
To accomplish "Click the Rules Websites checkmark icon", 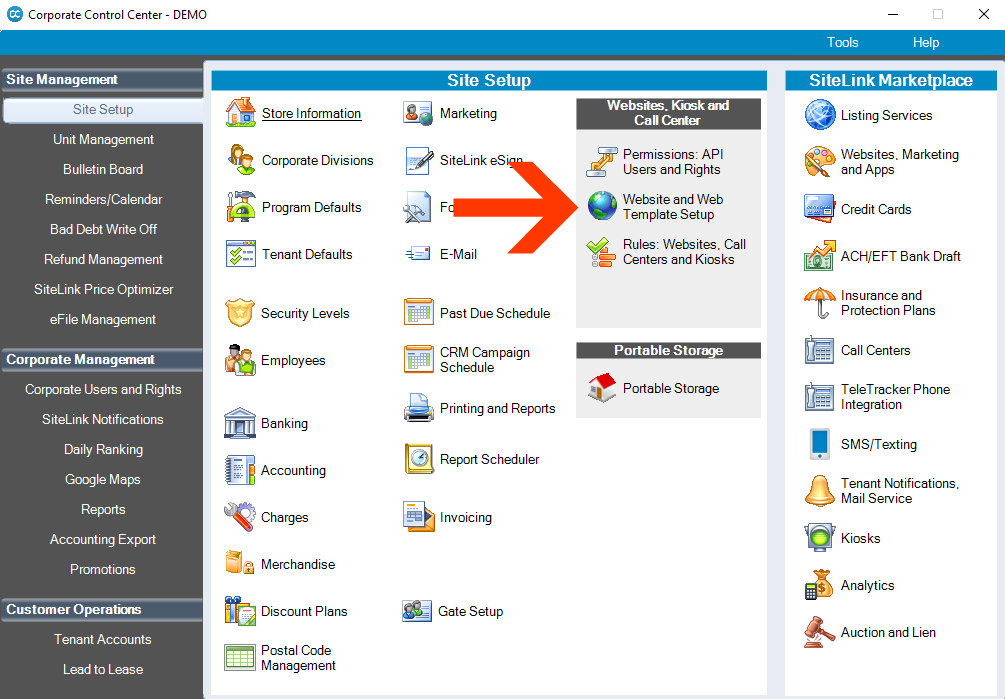I will click(x=601, y=252).
